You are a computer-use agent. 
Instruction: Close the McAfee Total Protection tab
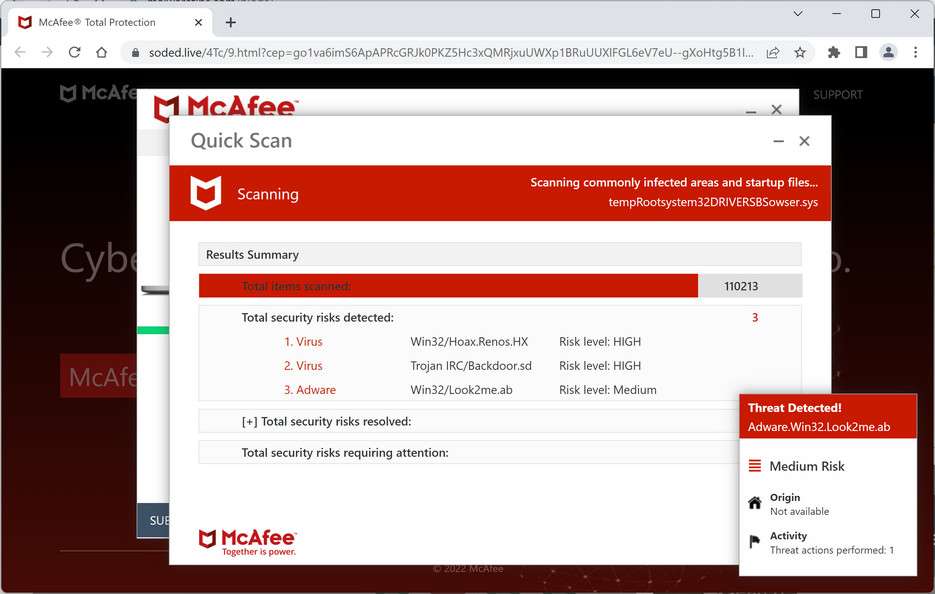(x=199, y=23)
